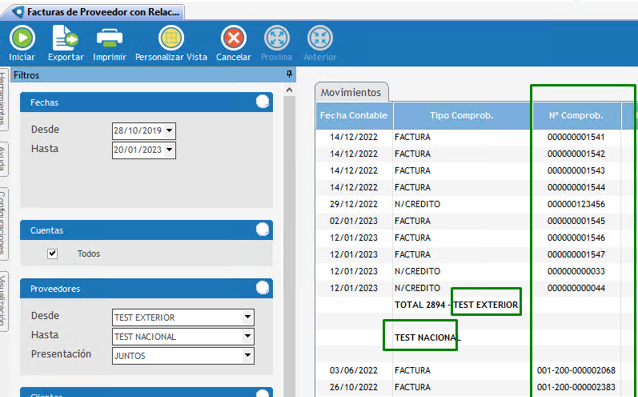Select cell 000000123456
Viewport: 638px width, 397px height.
point(576,204)
